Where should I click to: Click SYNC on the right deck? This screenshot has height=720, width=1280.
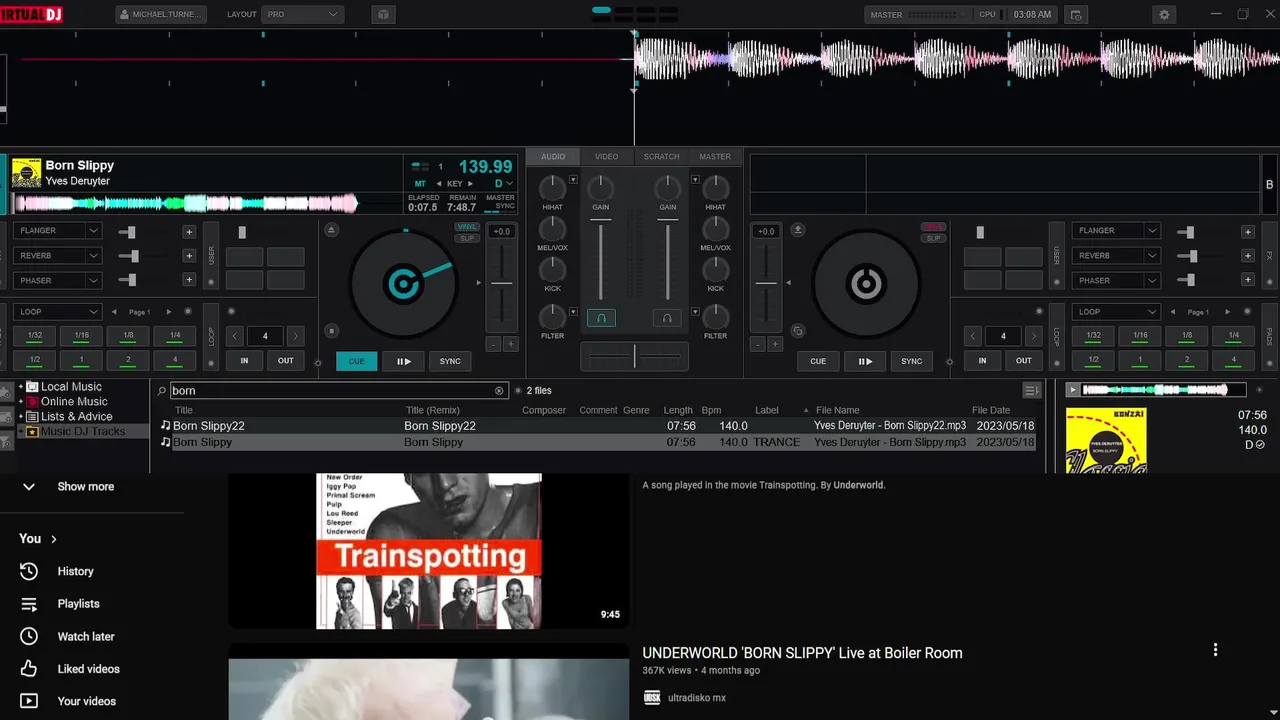[912, 361]
